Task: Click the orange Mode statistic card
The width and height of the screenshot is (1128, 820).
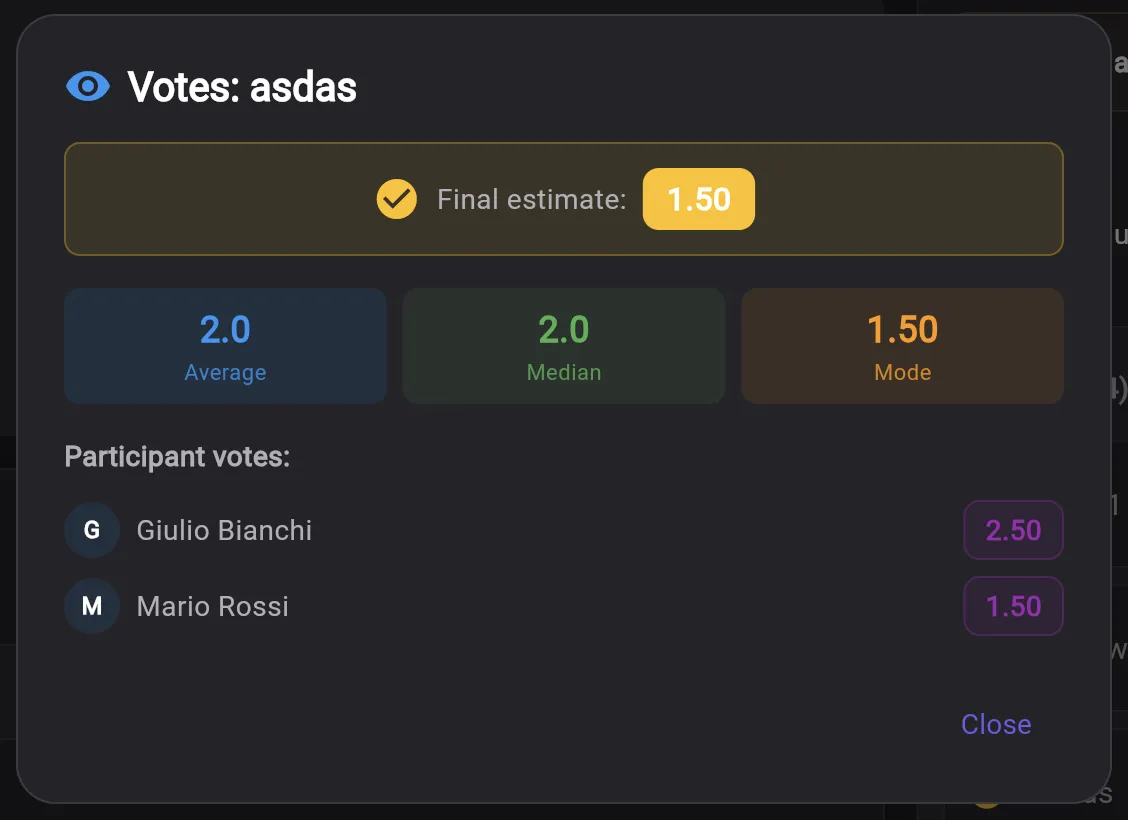Action: pyautogui.click(x=902, y=345)
